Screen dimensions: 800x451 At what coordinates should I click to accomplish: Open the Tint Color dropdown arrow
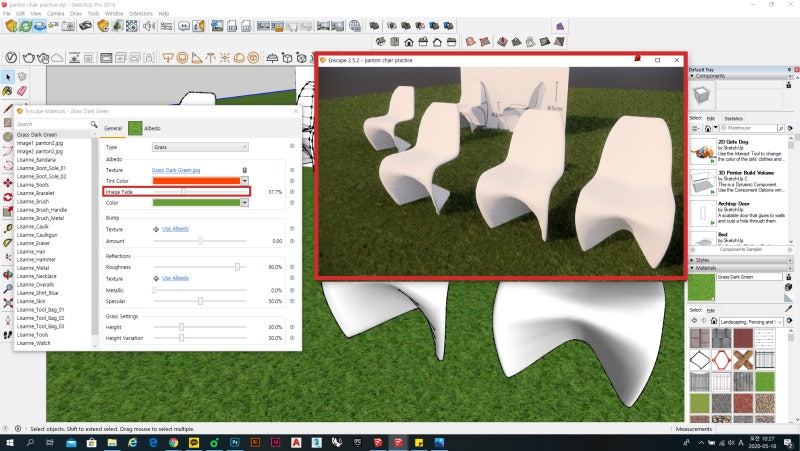click(x=244, y=181)
